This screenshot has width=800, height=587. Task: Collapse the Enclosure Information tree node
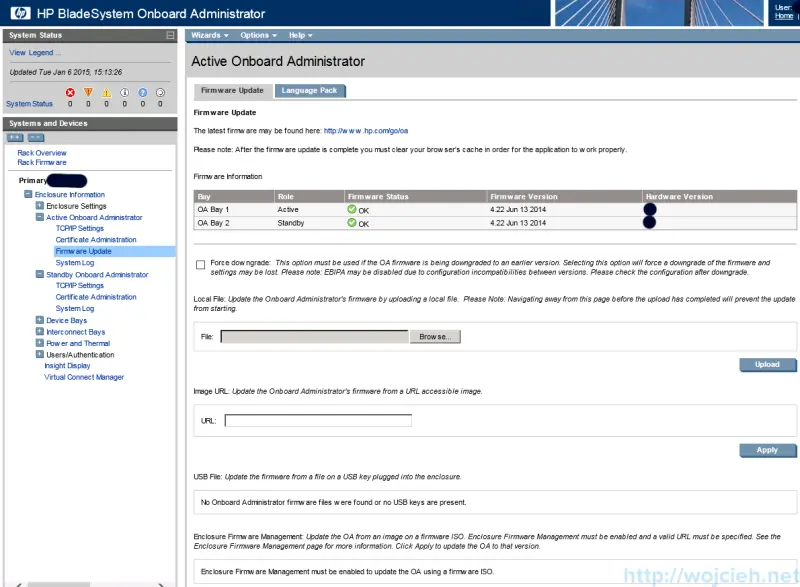(30, 194)
